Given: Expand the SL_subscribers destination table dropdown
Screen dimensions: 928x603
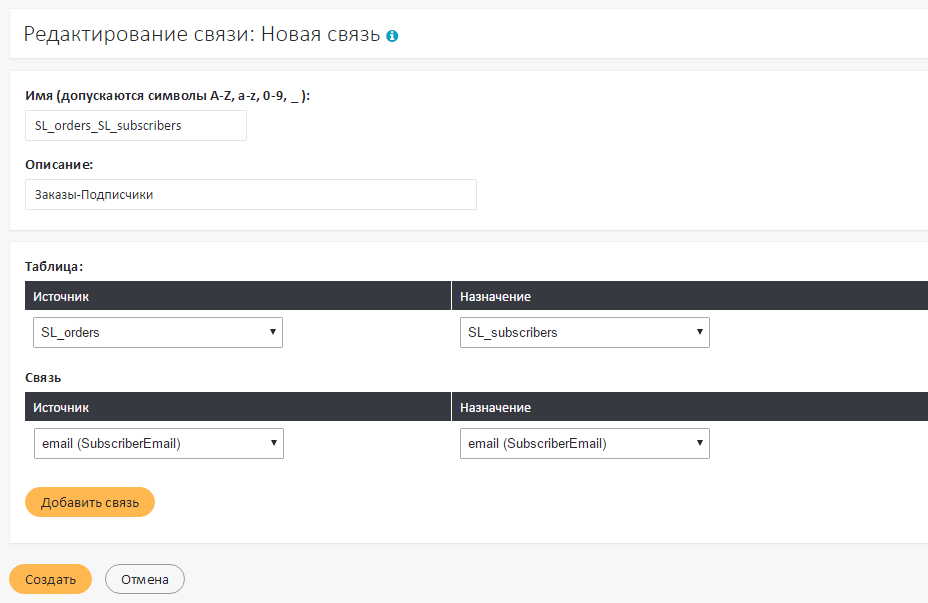Looking at the screenshot, I should pos(584,333).
